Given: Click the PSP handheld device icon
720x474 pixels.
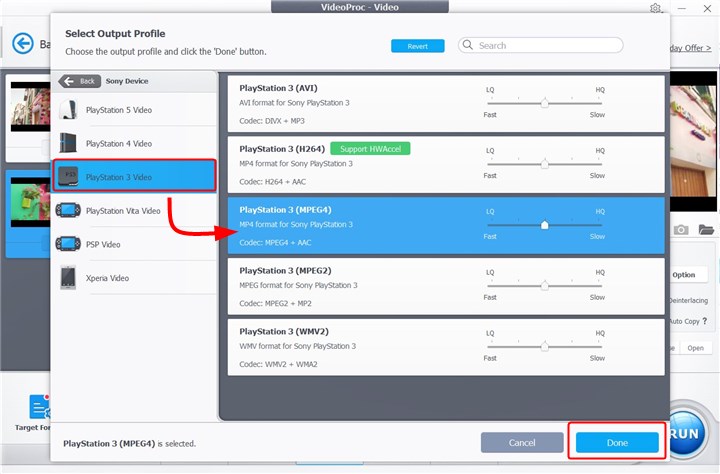Looking at the screenshot, I should 68,244.
